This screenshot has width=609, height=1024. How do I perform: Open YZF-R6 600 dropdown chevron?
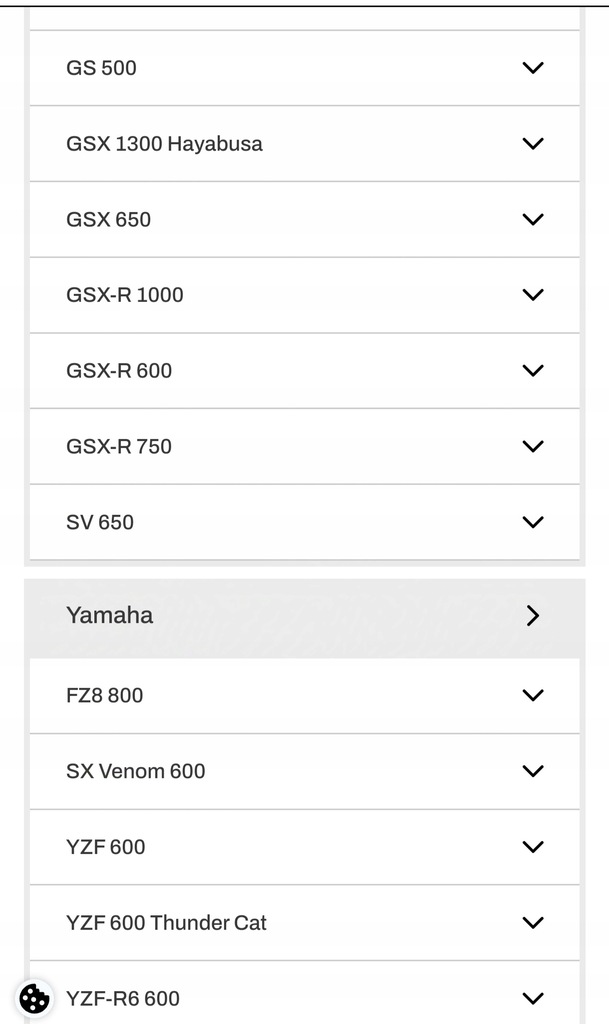[533, 999]
